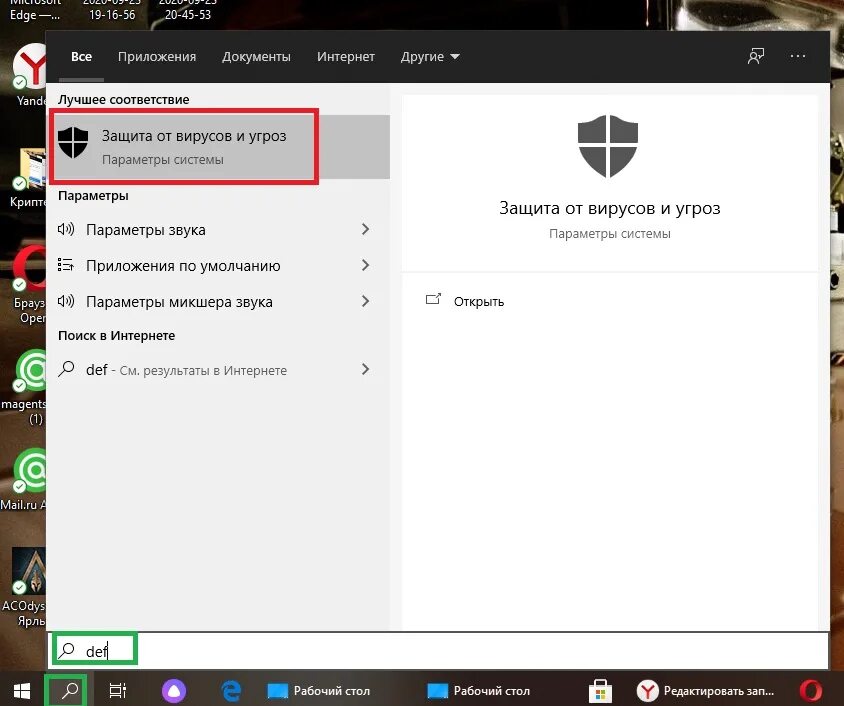Click magnifier icon beside def web result

pos(66,369)
